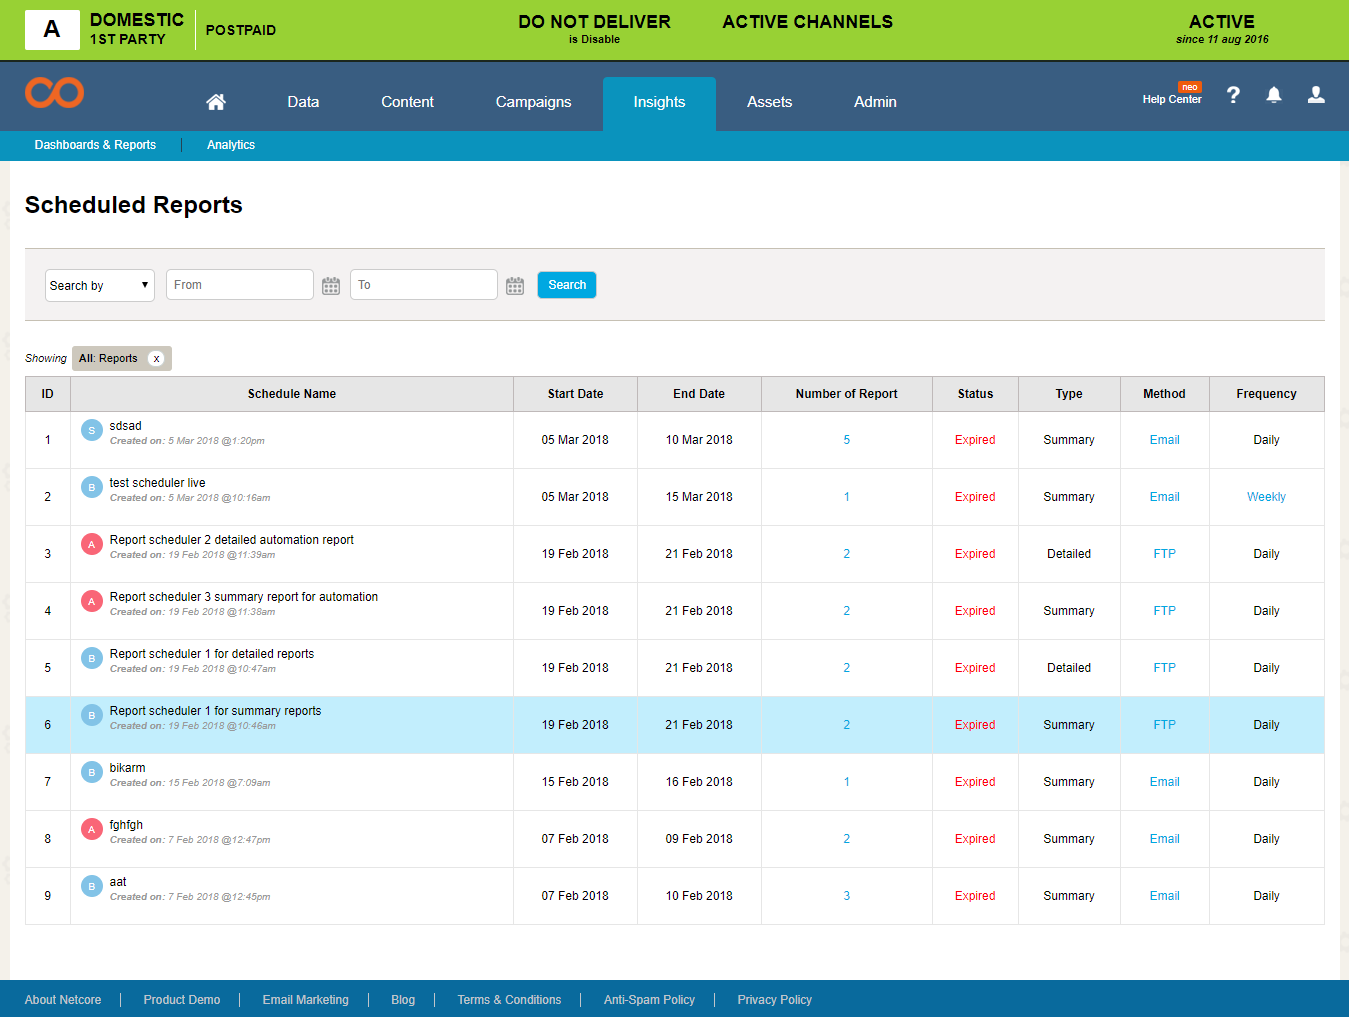Click Email method for bikarm row

(x=1164, y=782)
